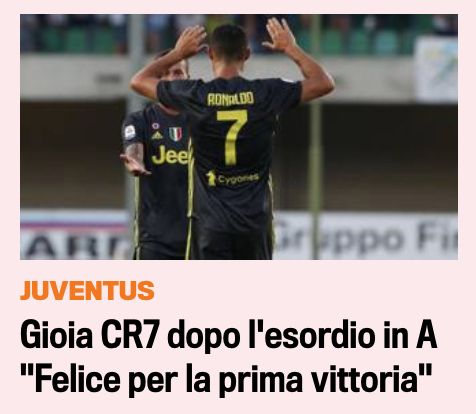
Task: Click the RONALDO name printed on the shirt
Action: (x=231, y=99)
